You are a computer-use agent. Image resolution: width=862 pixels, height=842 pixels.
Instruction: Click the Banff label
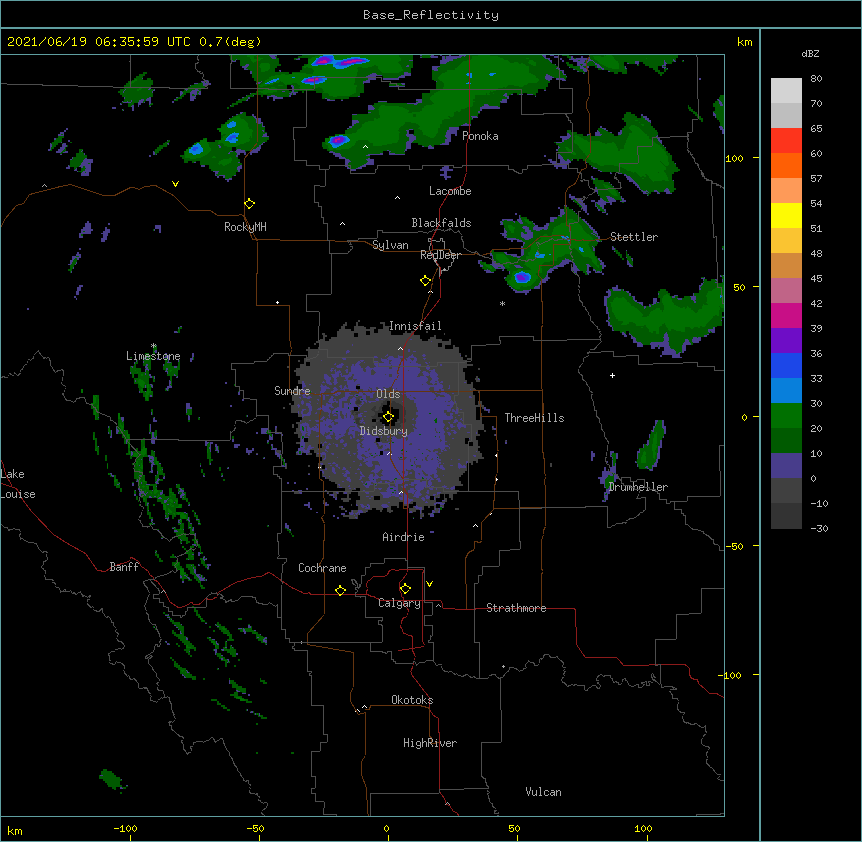(x=124, y=567)
